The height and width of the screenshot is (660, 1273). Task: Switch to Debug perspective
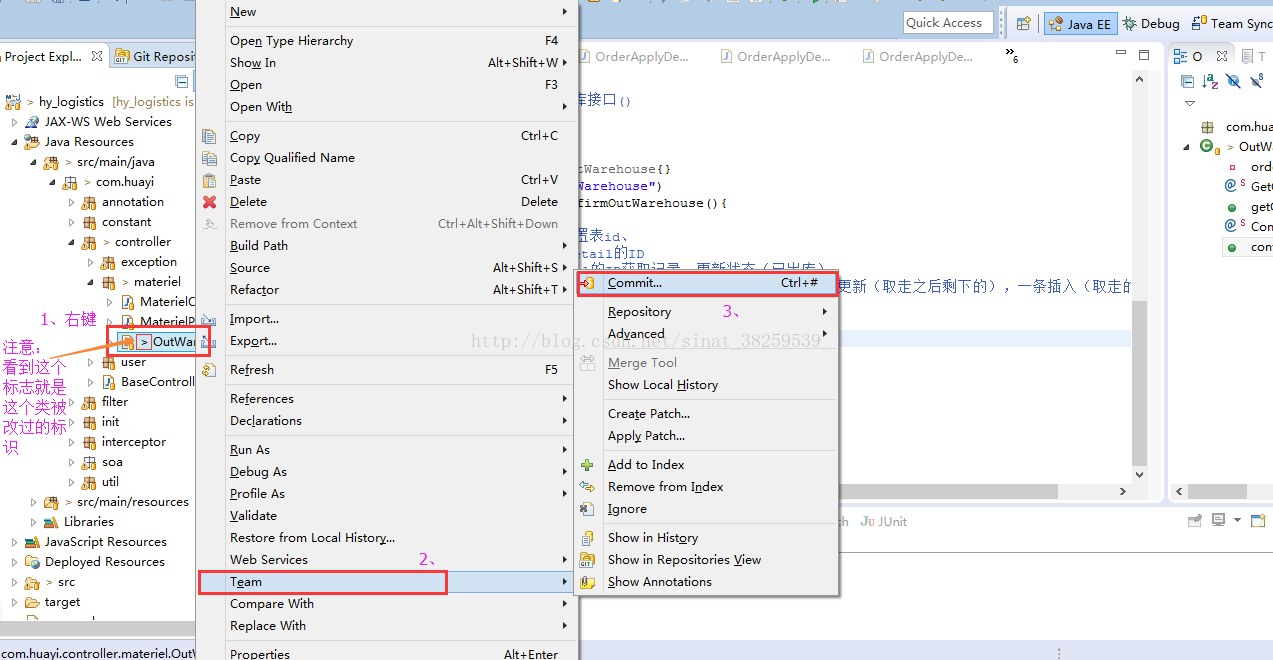tap(1151, 24)
